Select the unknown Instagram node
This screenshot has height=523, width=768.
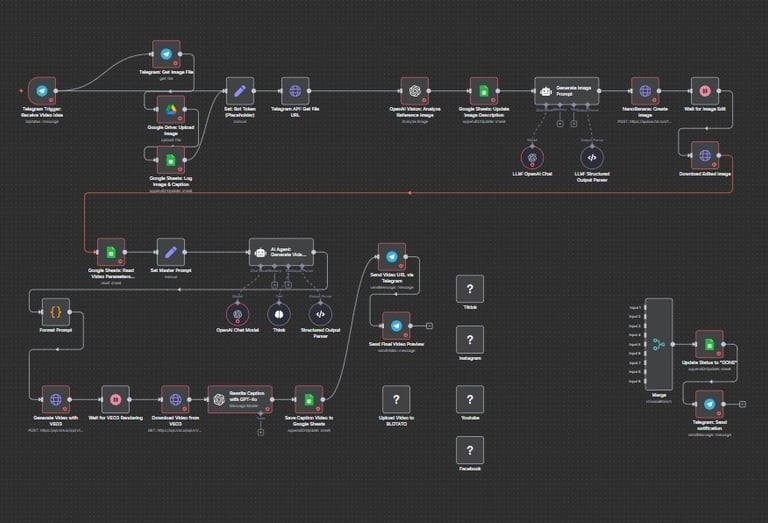pyautogui.click(x=470, y=339)
